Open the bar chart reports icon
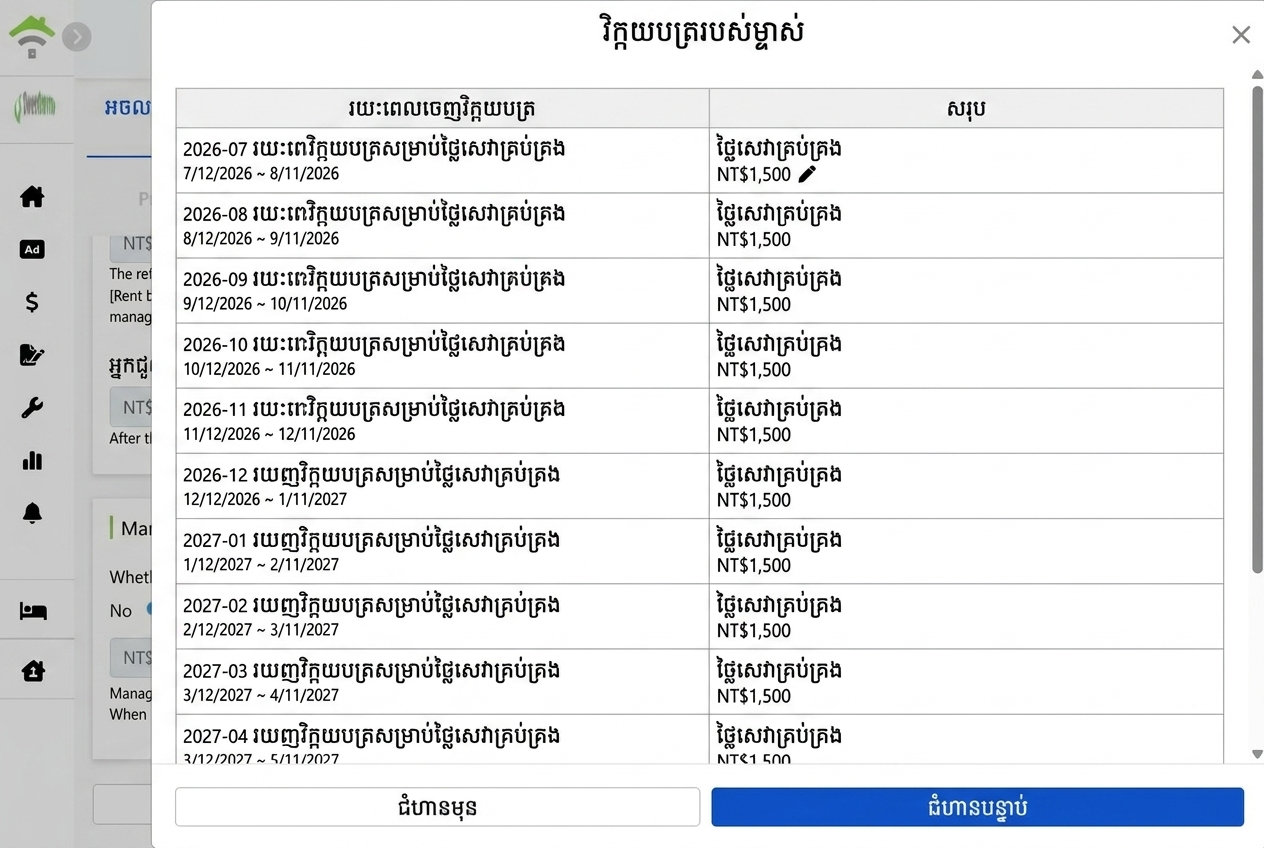 pos(32,460)
